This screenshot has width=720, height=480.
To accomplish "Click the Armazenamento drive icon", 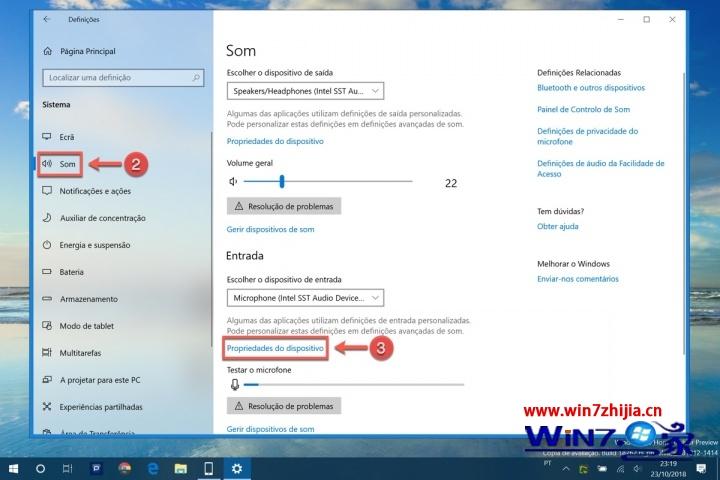I will pos(47,299).
